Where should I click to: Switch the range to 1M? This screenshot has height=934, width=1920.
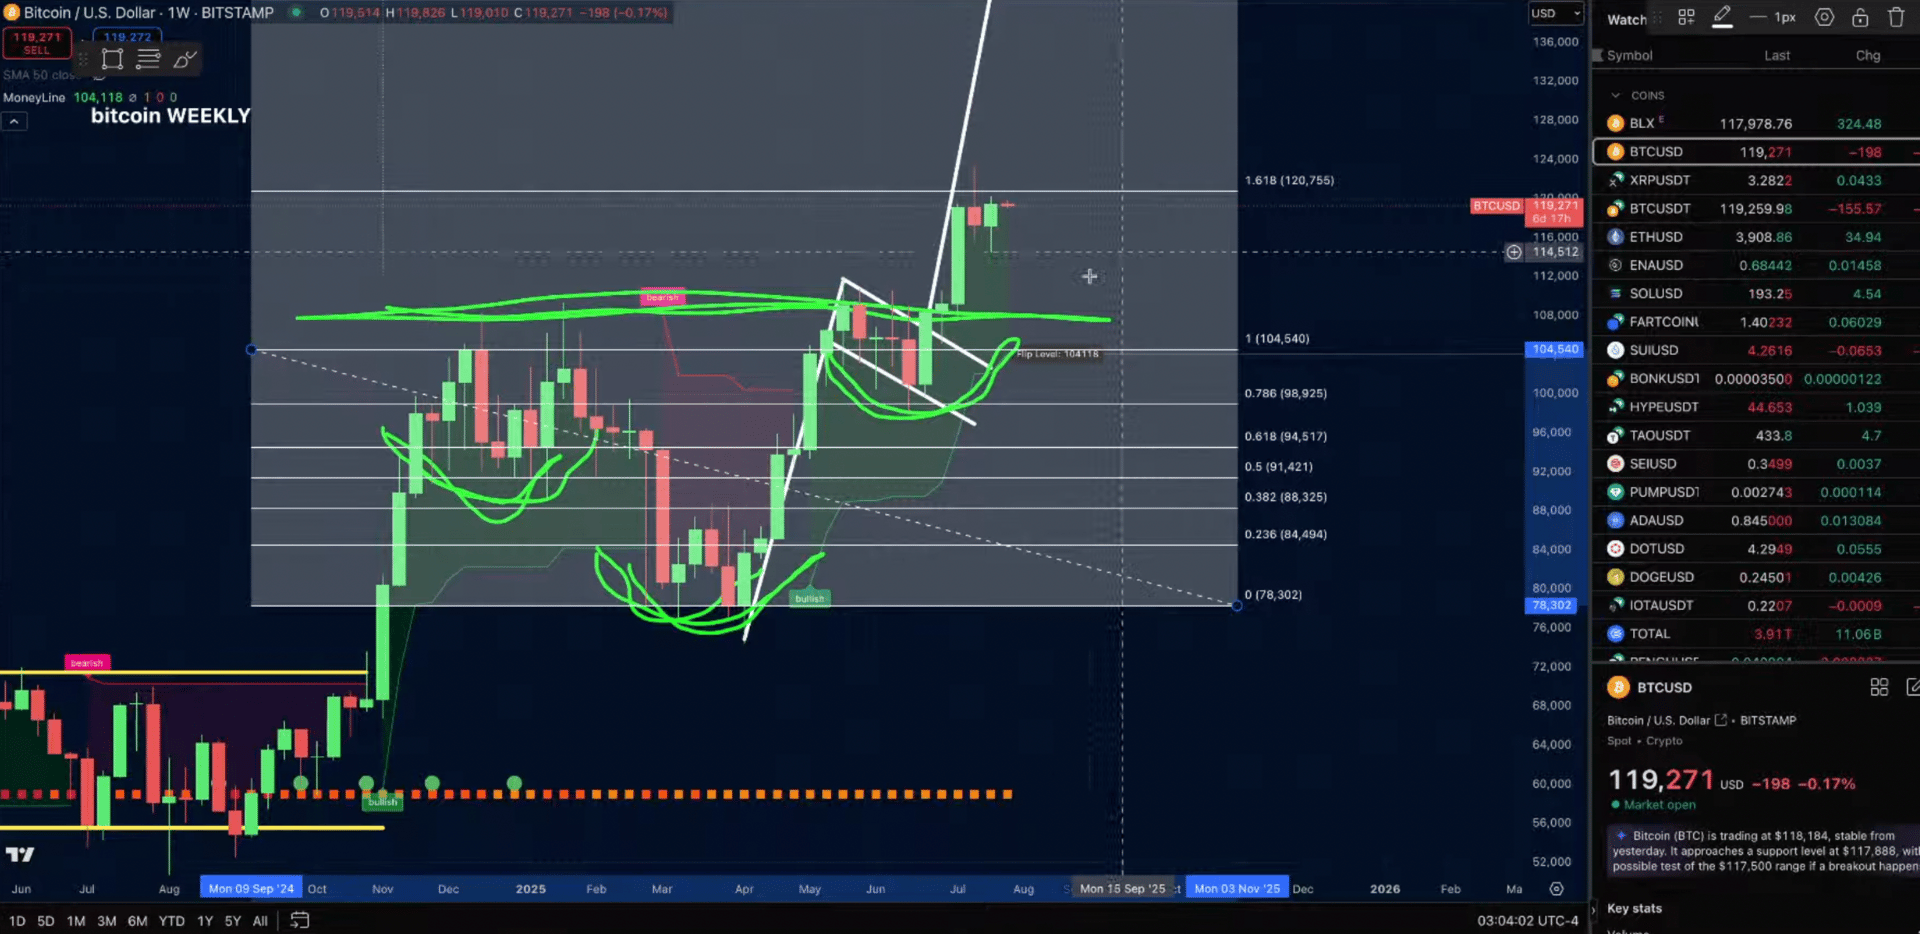76,921
